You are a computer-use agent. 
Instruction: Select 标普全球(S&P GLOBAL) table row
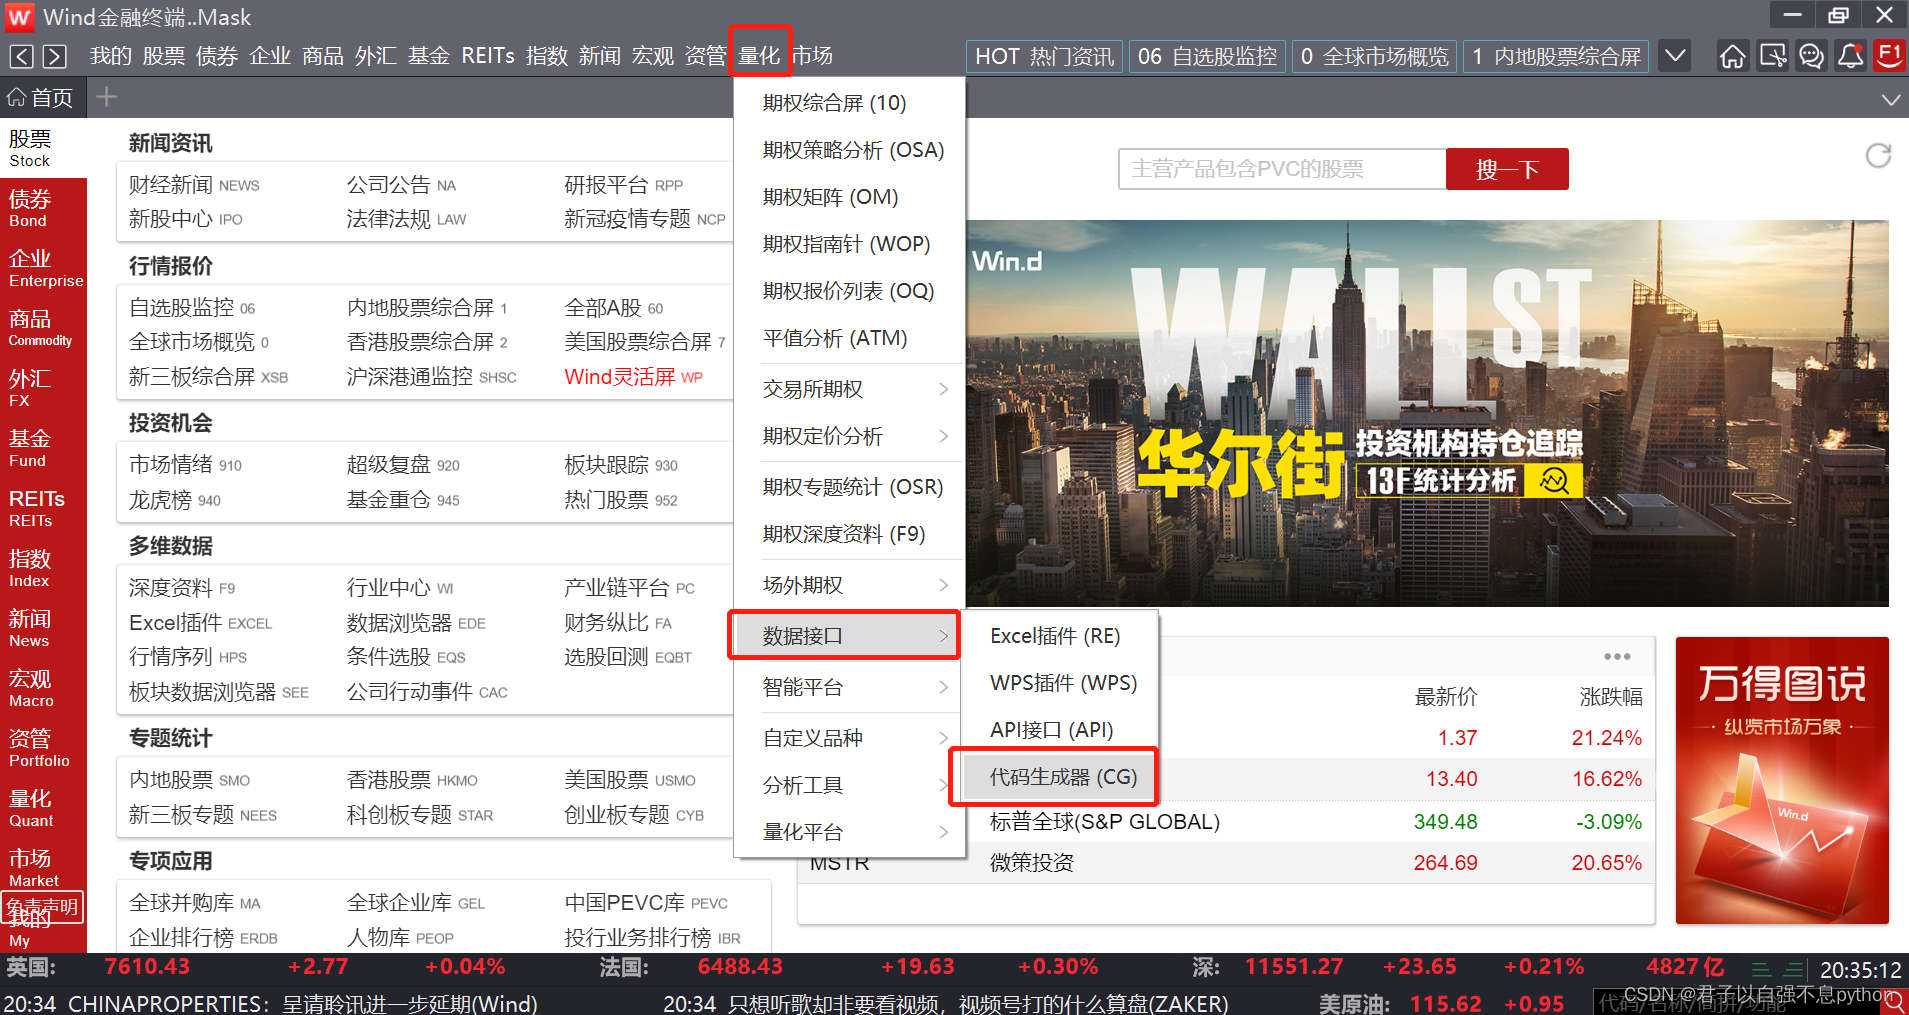click(x=1226, y=822)
